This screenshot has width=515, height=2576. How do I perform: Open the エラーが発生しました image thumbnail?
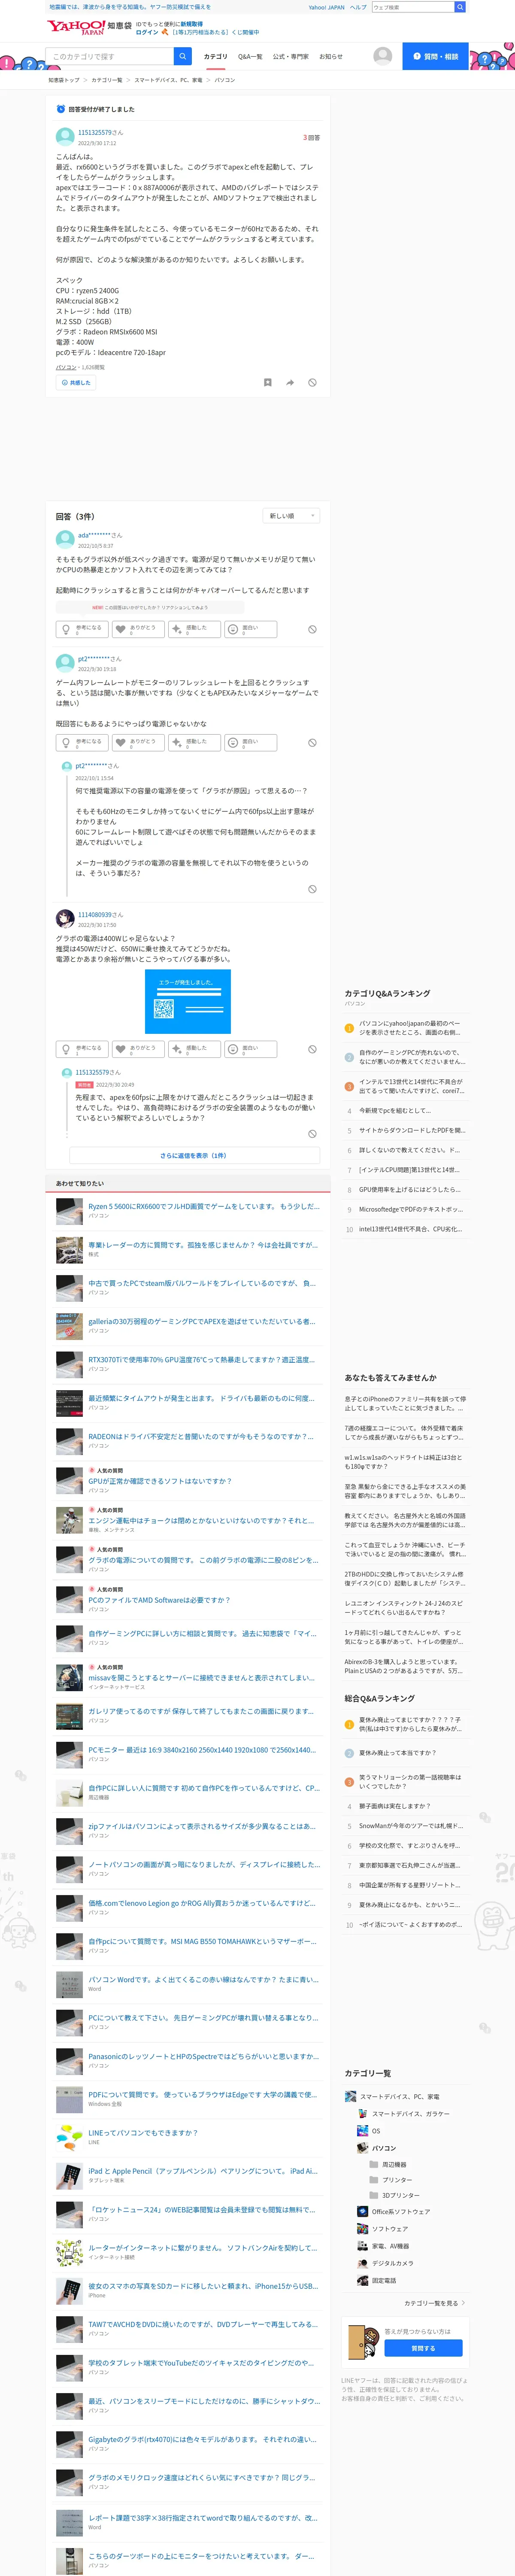188,1001
